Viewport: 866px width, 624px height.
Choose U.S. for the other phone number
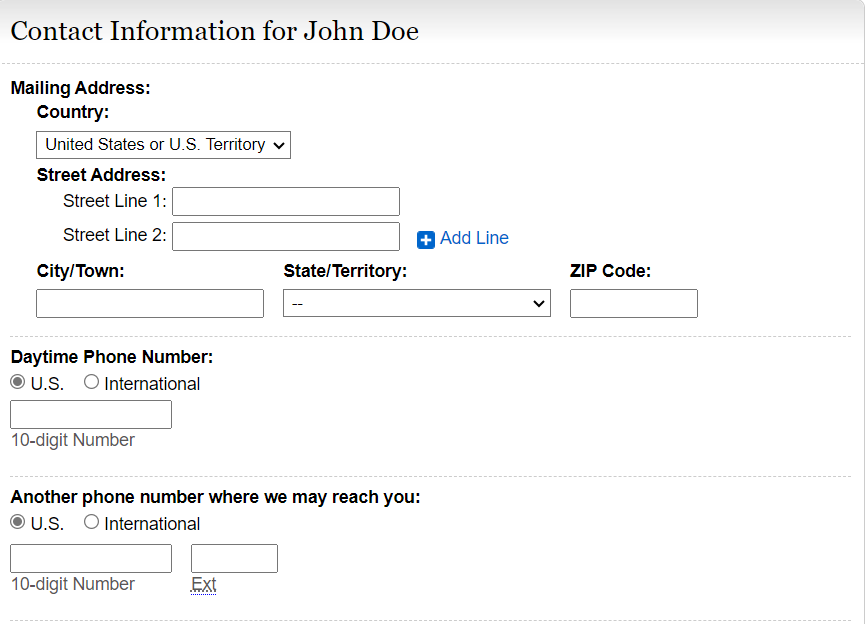(x=17, y=522)
